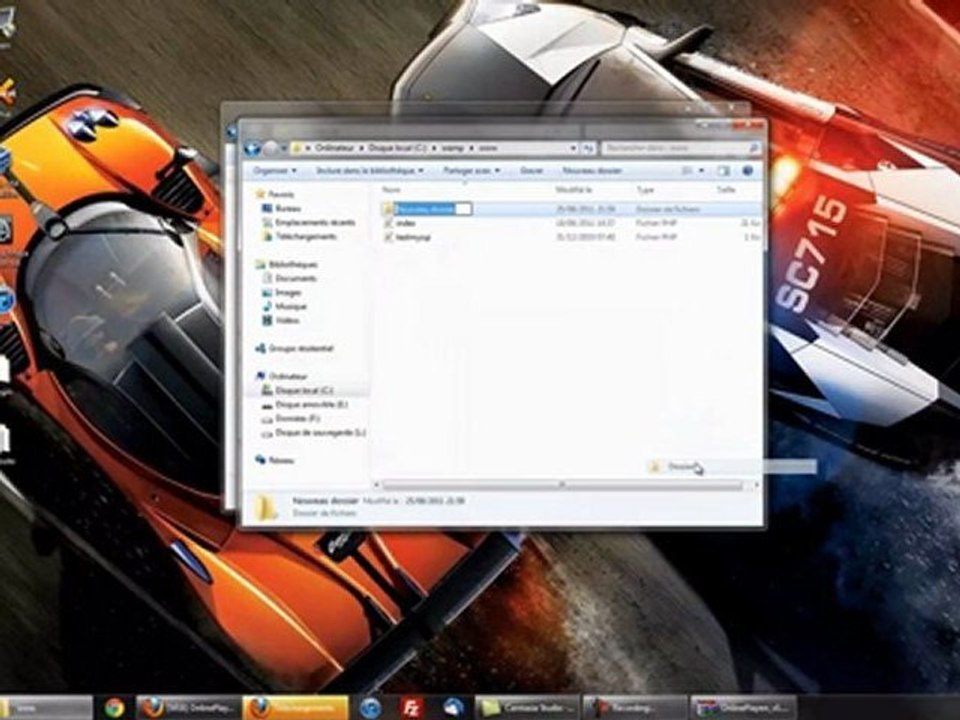
Task: Click the large folder icon in the details pane
Action: [268, 507]
